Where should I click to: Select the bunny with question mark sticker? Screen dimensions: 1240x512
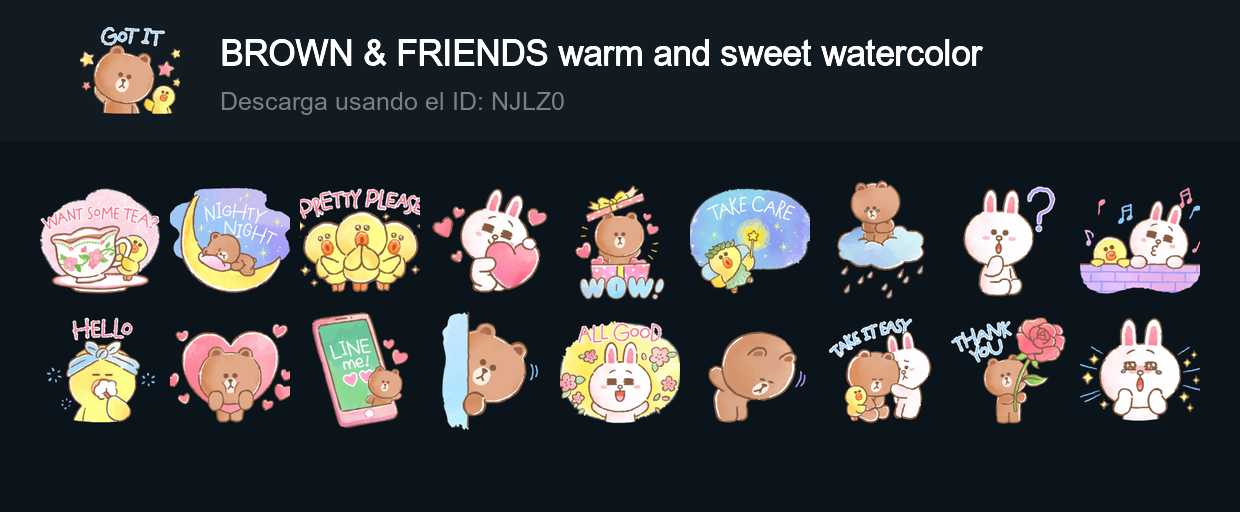[1010, 240]
